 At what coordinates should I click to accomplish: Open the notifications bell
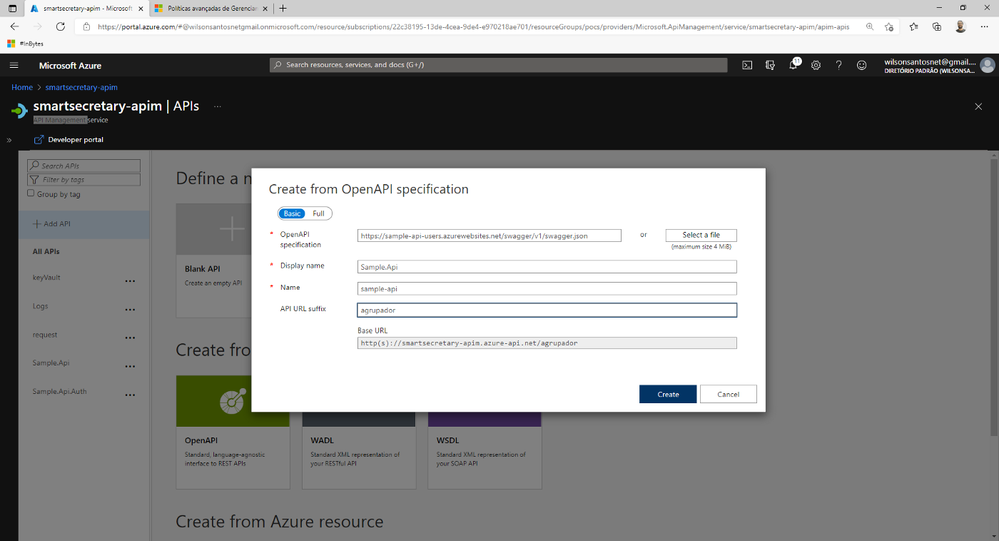point(793,64)
